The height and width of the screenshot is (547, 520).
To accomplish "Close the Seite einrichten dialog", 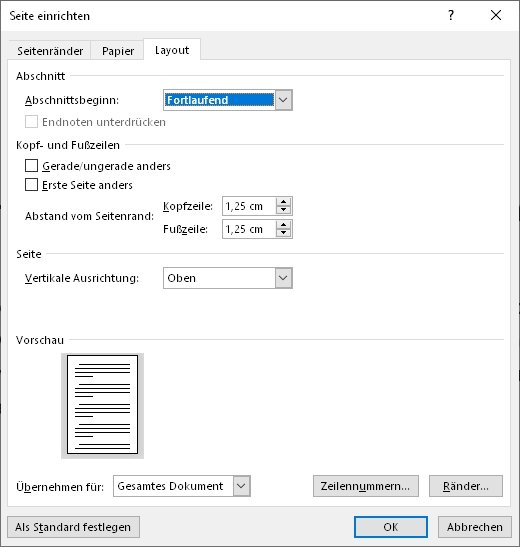I will pos(496,15).
